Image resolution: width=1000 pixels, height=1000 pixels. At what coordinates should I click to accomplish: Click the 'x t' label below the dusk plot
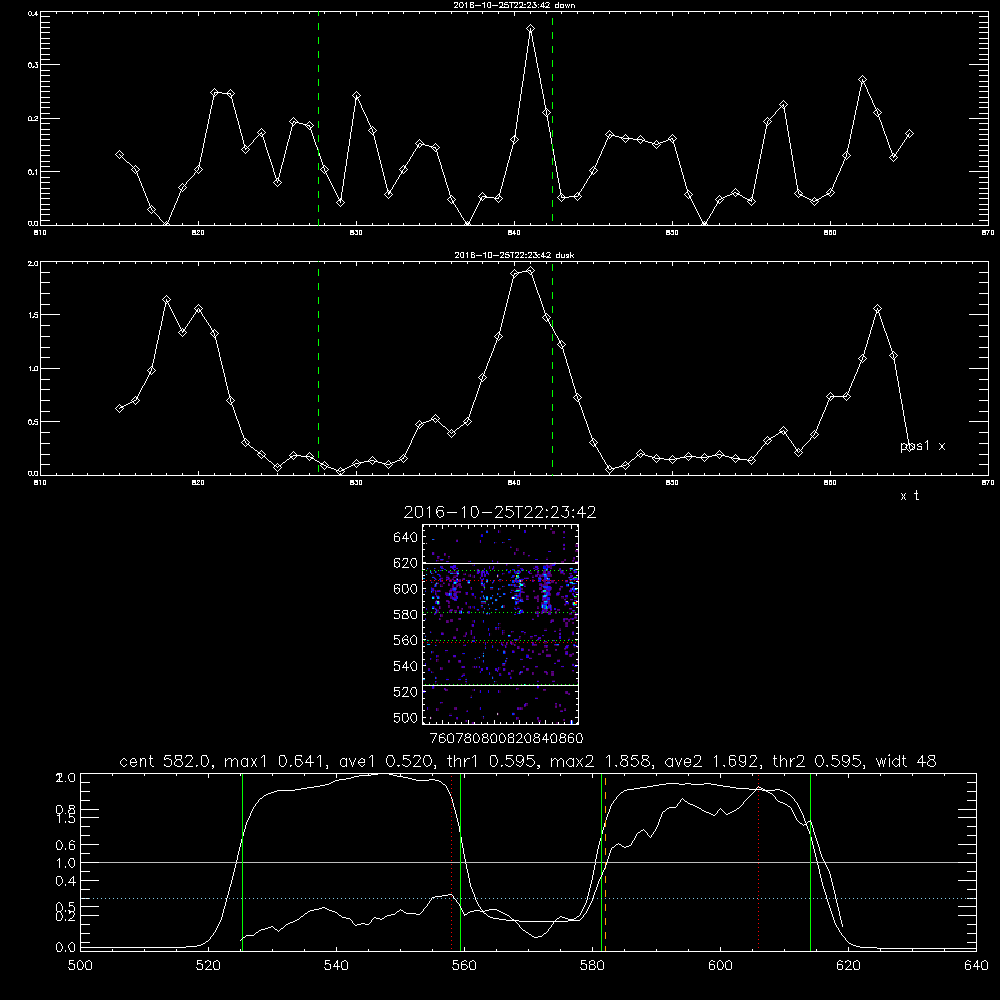click(x=909, y=496)
